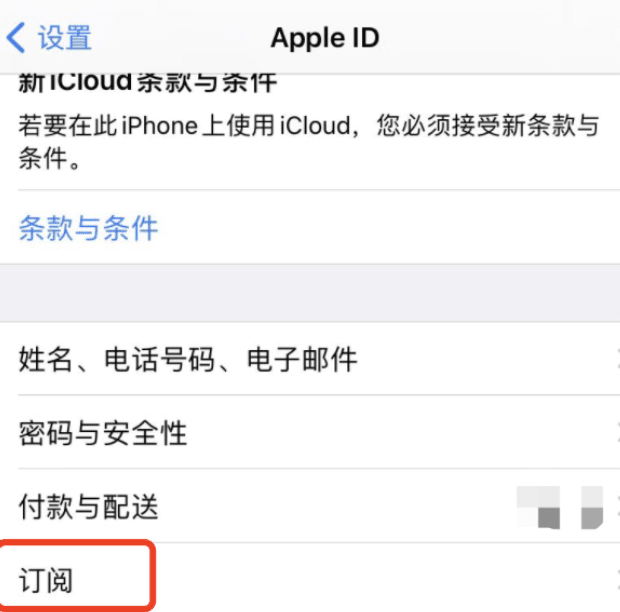Tap the chevron on 订阅 row
This screenshot has width=620, height=612.
617,580
